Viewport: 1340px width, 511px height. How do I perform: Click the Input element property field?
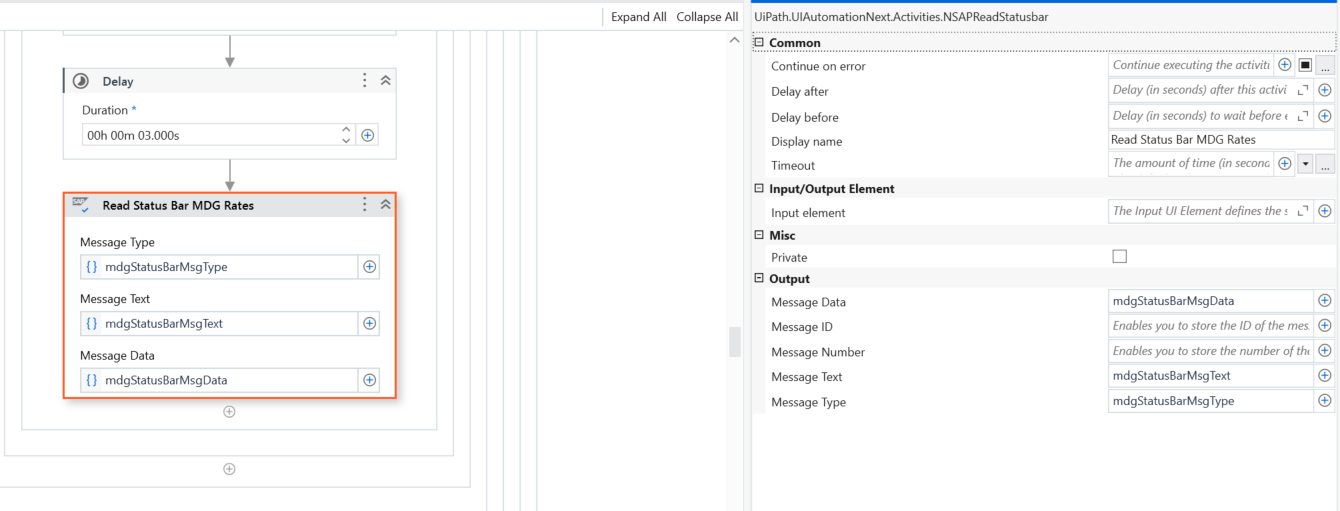(1201, 211)
